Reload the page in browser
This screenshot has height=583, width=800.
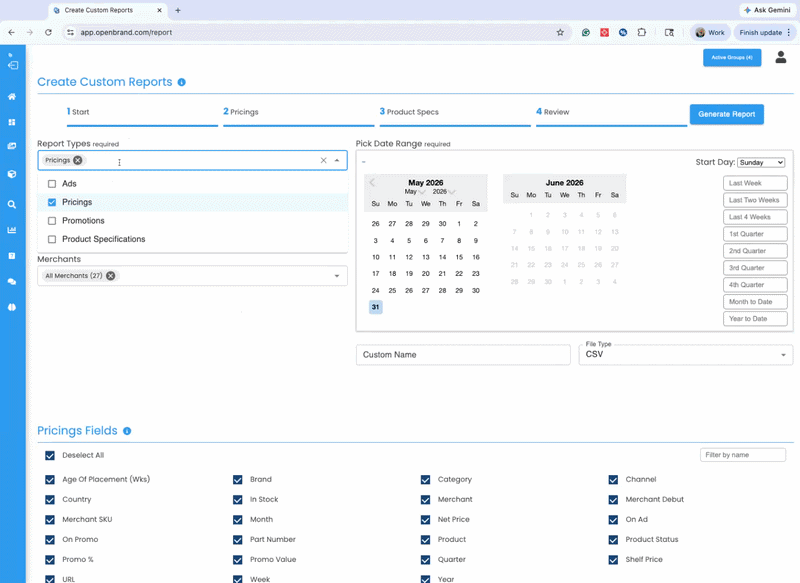click(48, 32)
